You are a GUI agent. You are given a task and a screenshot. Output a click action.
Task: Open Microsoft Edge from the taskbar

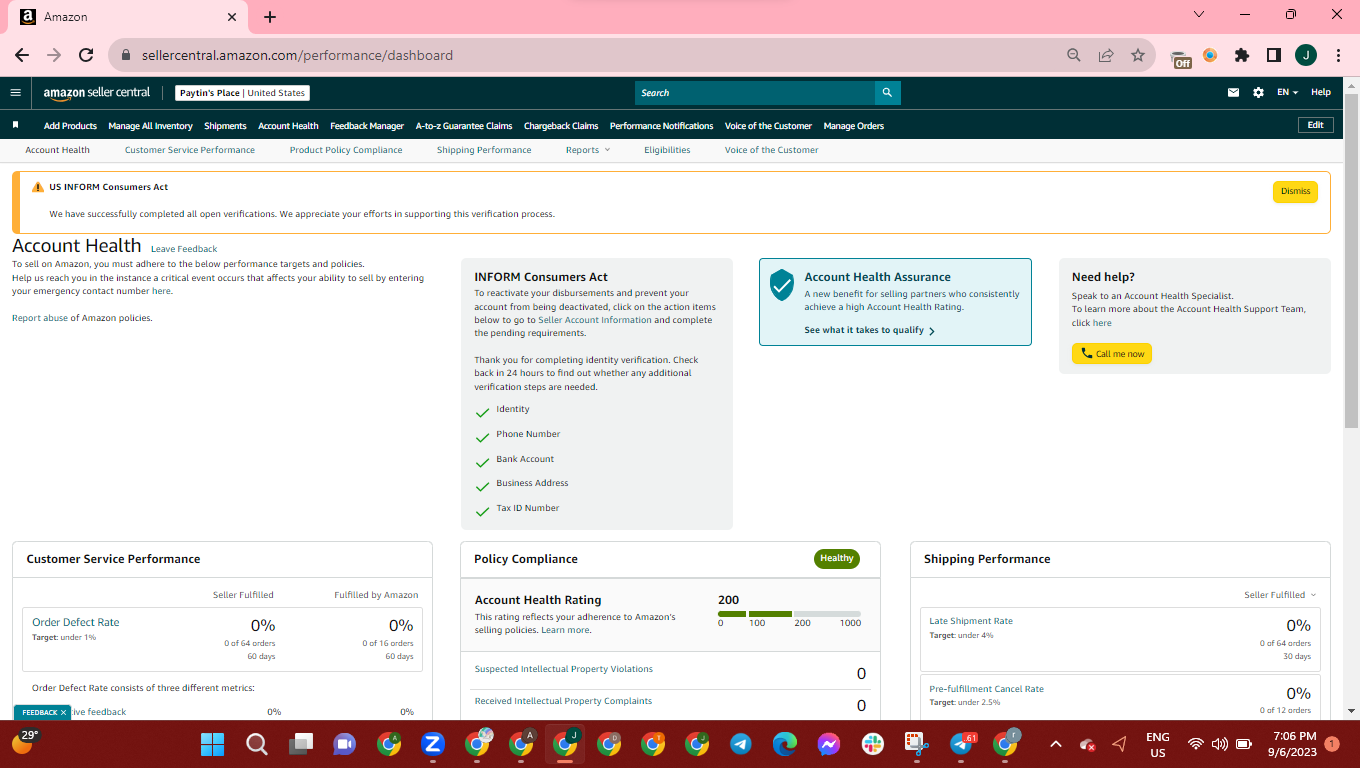785,744
